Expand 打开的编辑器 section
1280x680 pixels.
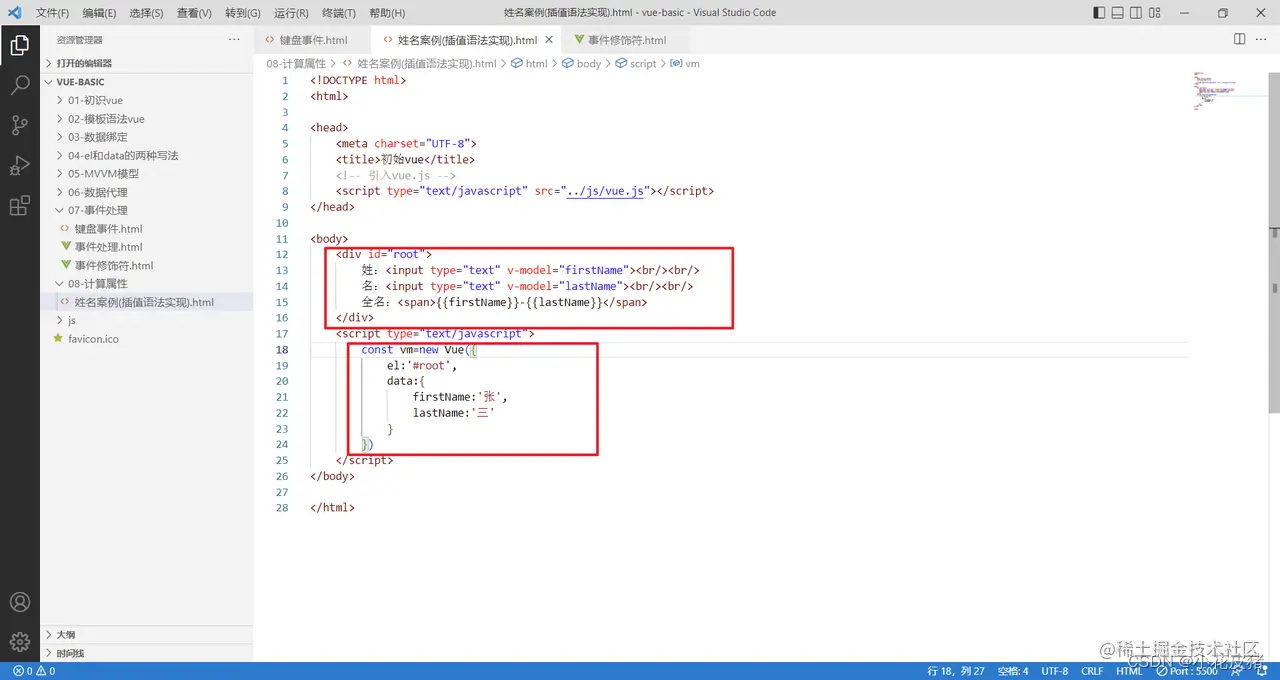[147, 63]
